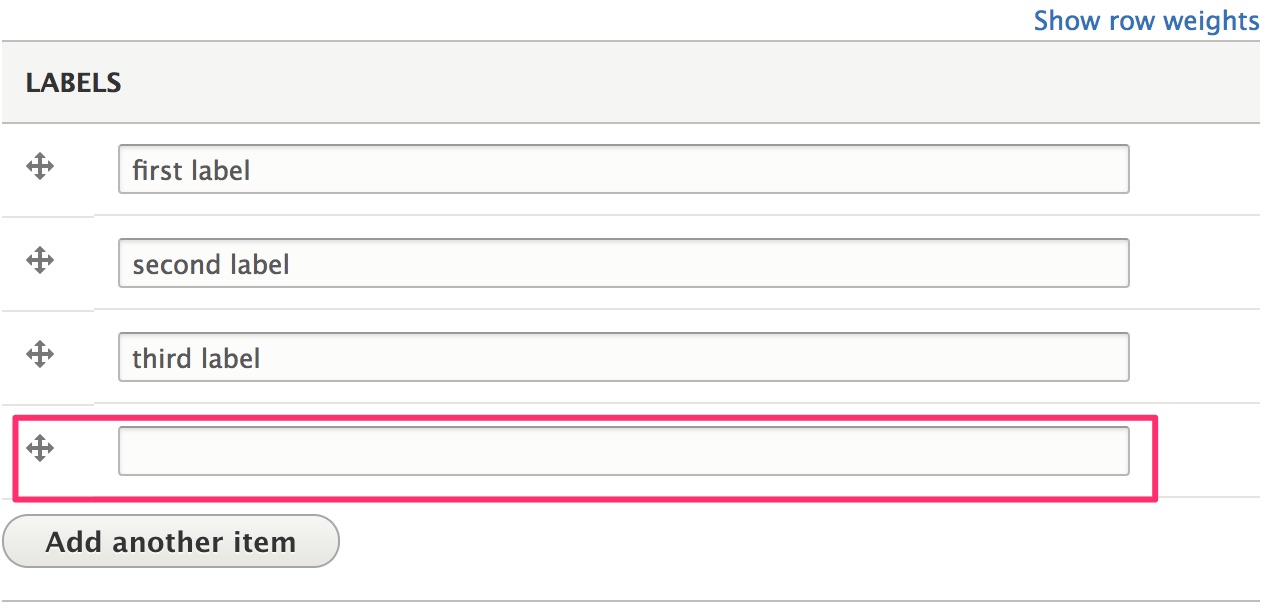Screen dimensions: 1272x608
Task: Place cursor on 'label' in the first field
Action: [220, 171]
